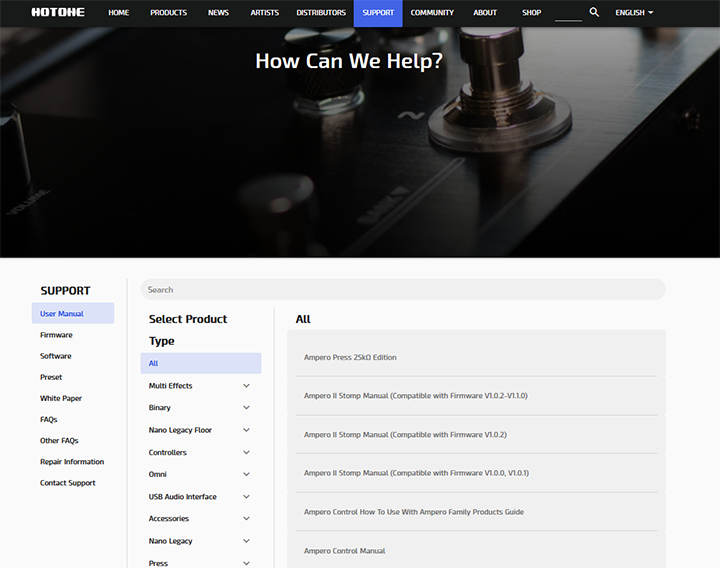Go to the Shop

pos(531,13)
